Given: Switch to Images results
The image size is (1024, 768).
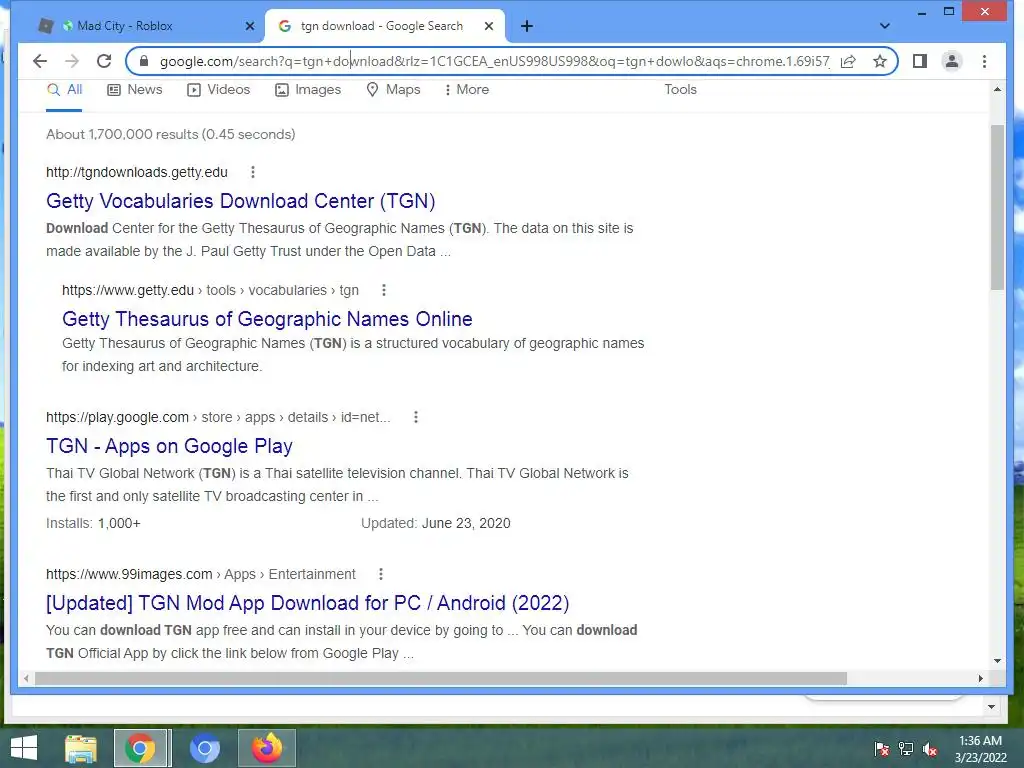Looking at the screenshot, I should click(308, 89).
